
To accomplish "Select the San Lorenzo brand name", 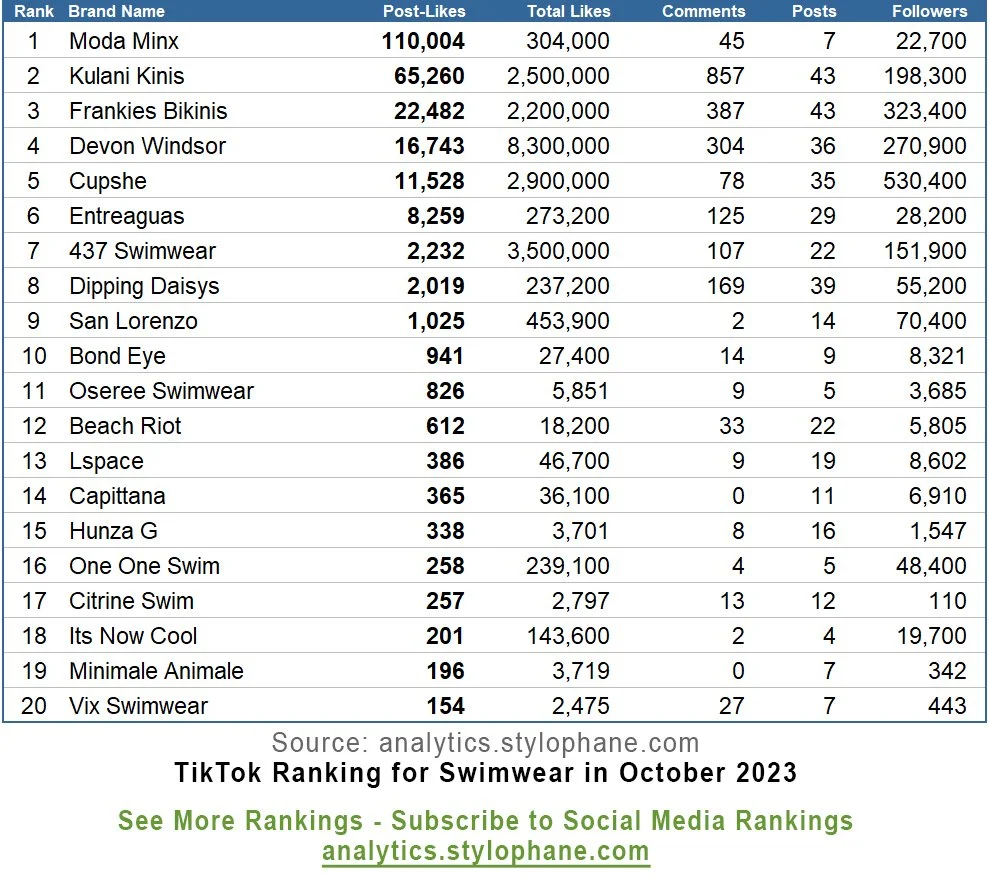I will click(x=134, y=321).
